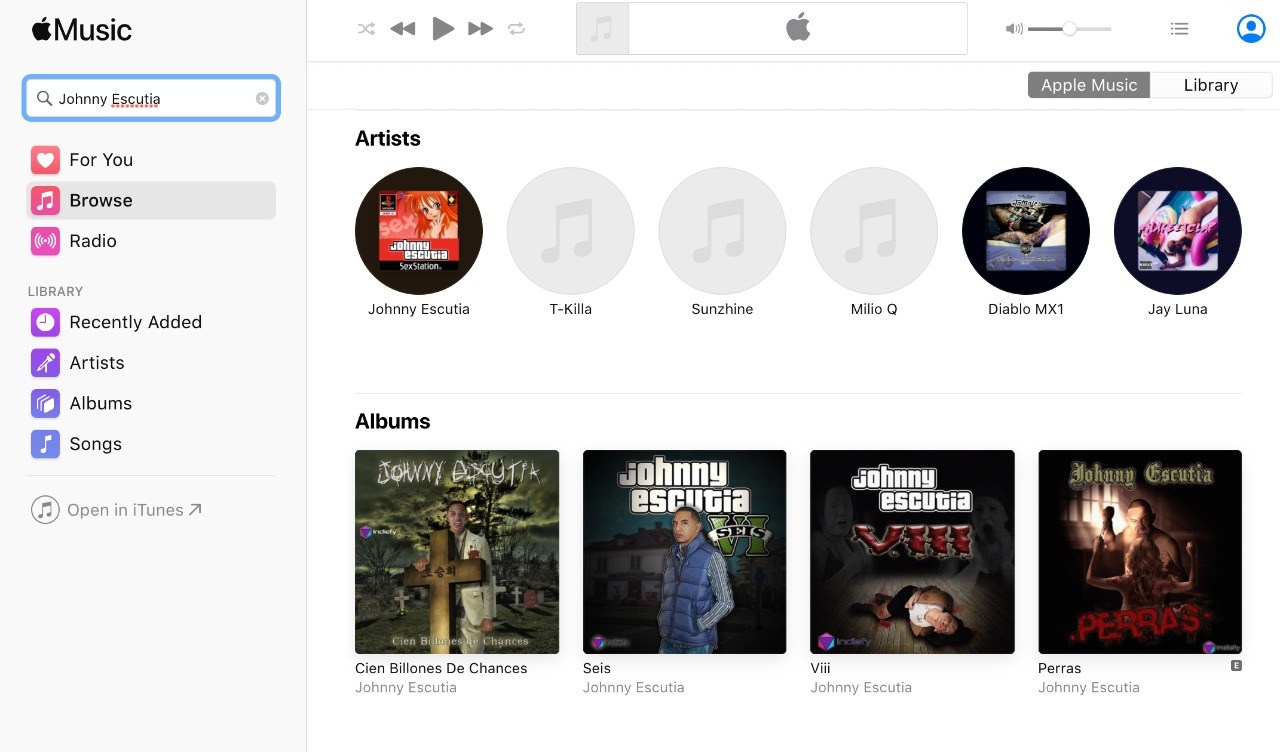
Task: Select the Apple Music tab
Action: [x=1089, y=85]
